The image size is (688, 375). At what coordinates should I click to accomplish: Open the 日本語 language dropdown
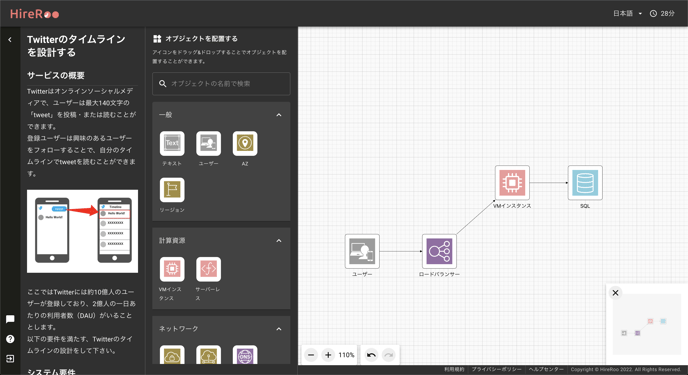[627, 14]
